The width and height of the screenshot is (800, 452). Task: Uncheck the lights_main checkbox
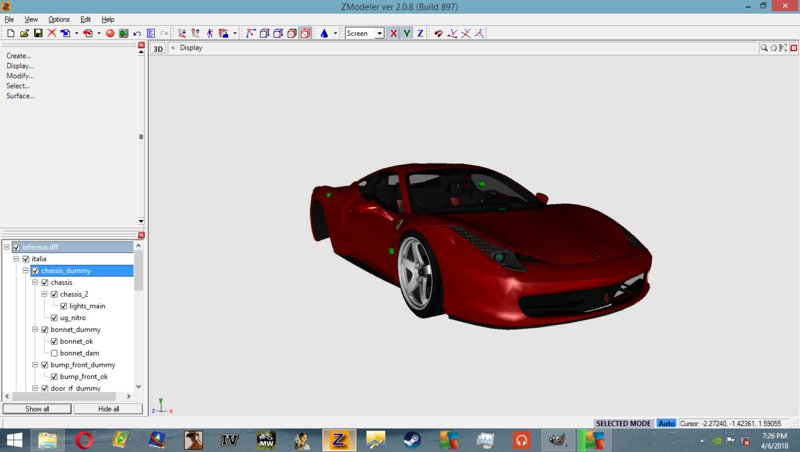(63, 306)
